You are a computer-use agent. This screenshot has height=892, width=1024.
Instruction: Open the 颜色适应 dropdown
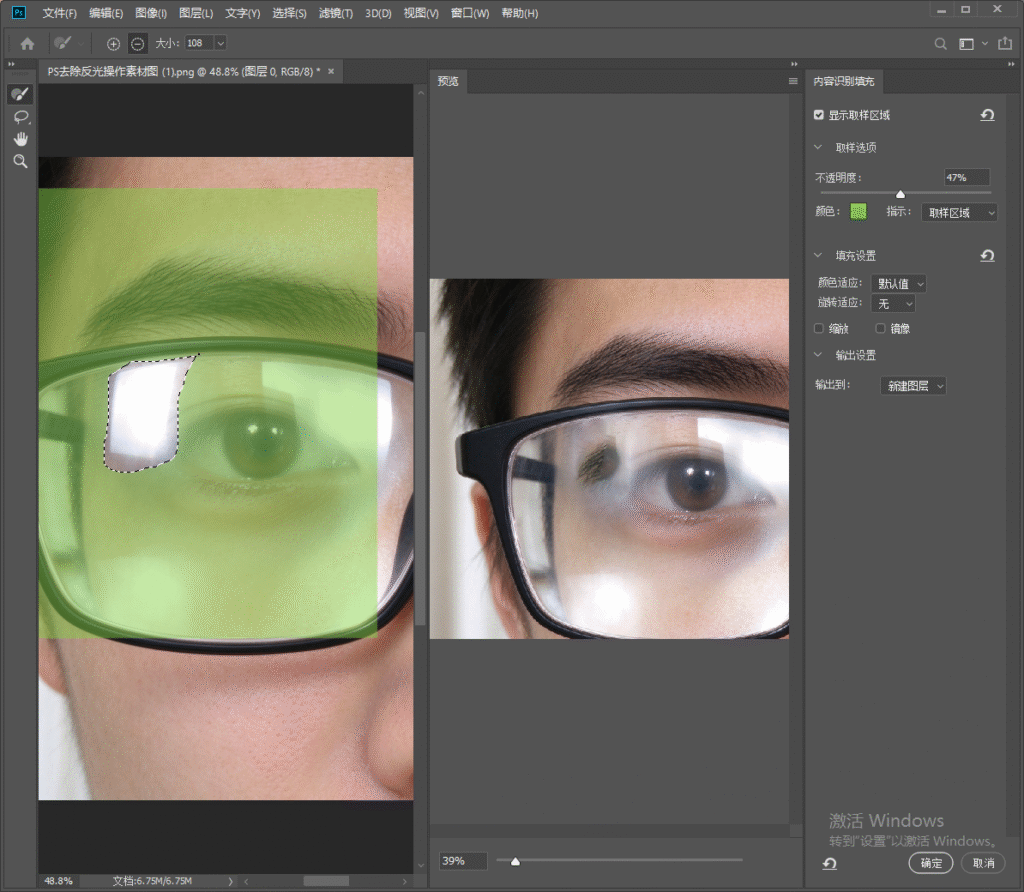coord(899,283)
